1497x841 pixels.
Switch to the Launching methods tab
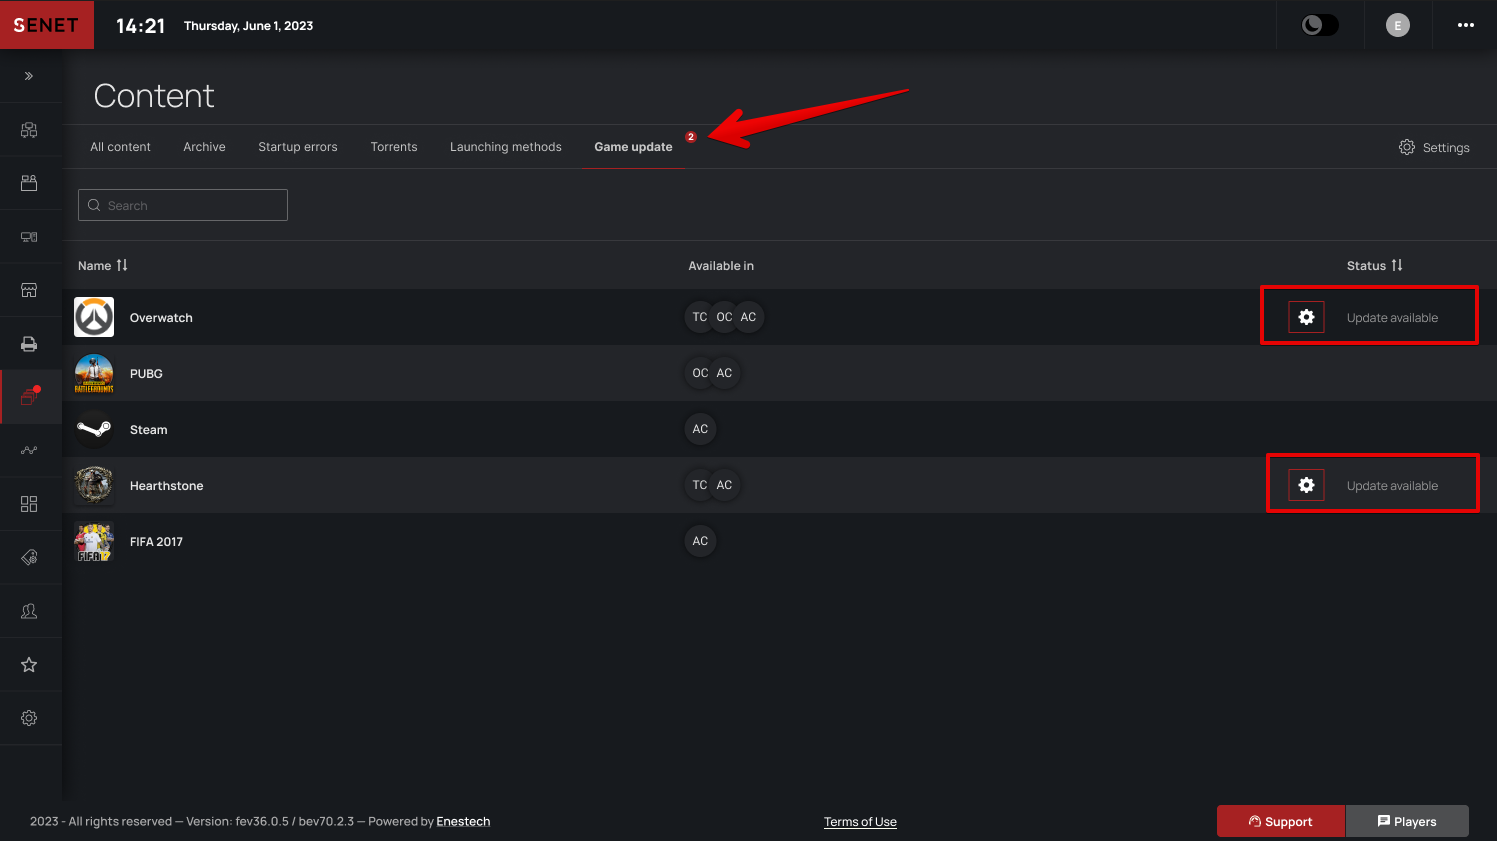coord(505,147)
